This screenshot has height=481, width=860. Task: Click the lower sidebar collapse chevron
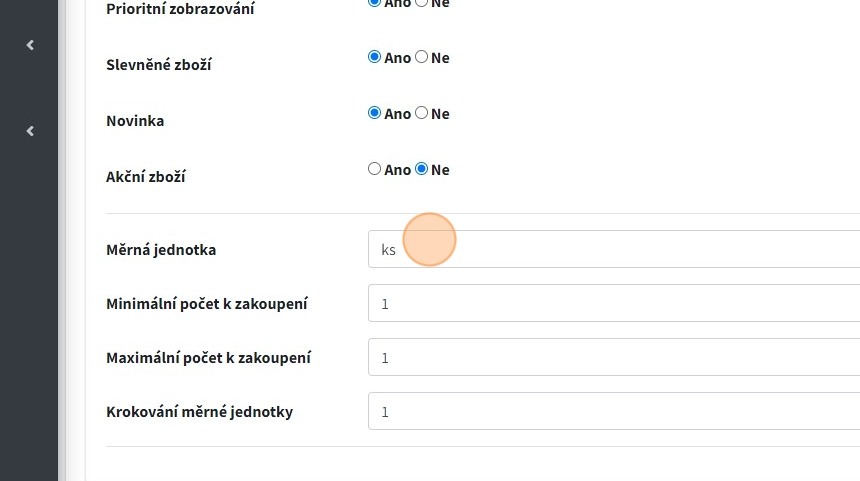[30, 131]
